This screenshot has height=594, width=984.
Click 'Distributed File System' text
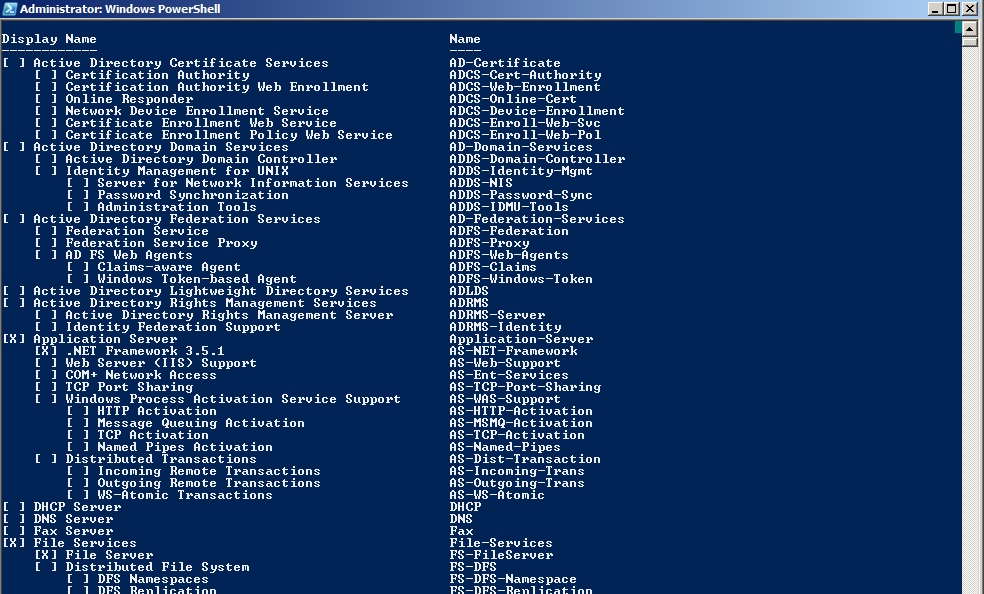click(158, 567)
